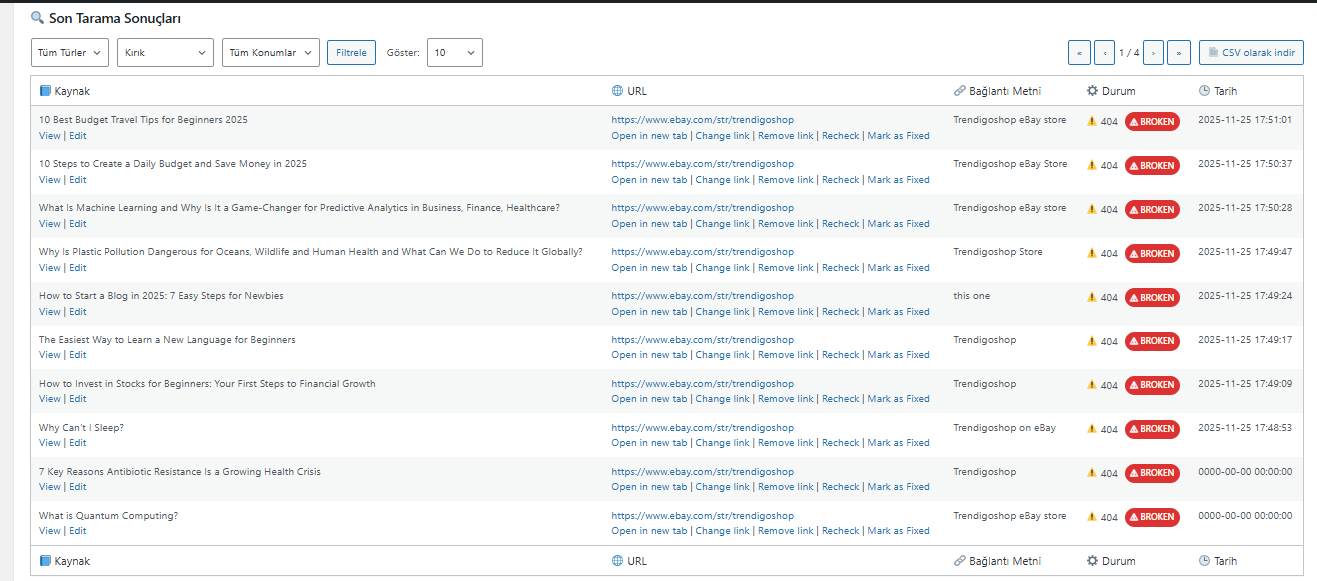
Task: Click the BROKEN badge on the Quantum Computing row
Action: coord(1152,517)
